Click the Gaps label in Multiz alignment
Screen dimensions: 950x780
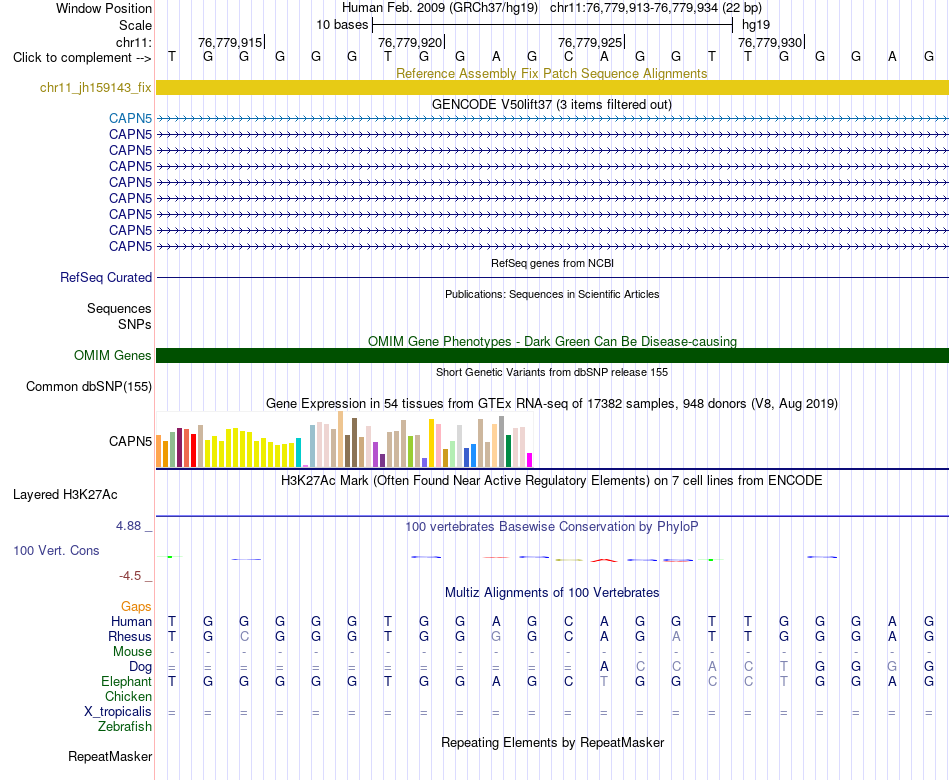(136, 607)
